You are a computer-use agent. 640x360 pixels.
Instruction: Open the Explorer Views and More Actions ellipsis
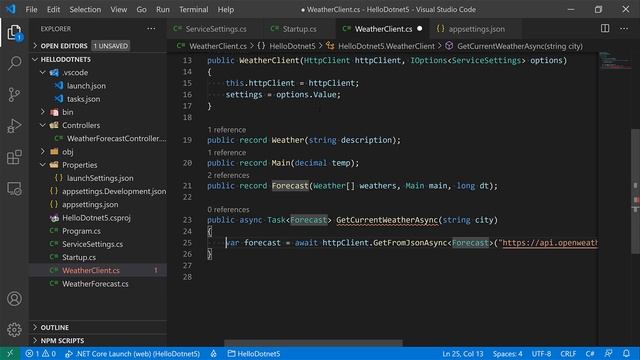click(151, 29)
